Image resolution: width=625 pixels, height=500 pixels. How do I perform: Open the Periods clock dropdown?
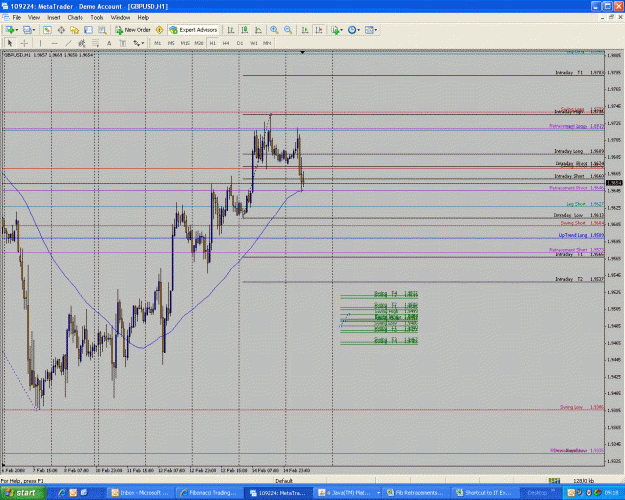click(354, 30)
